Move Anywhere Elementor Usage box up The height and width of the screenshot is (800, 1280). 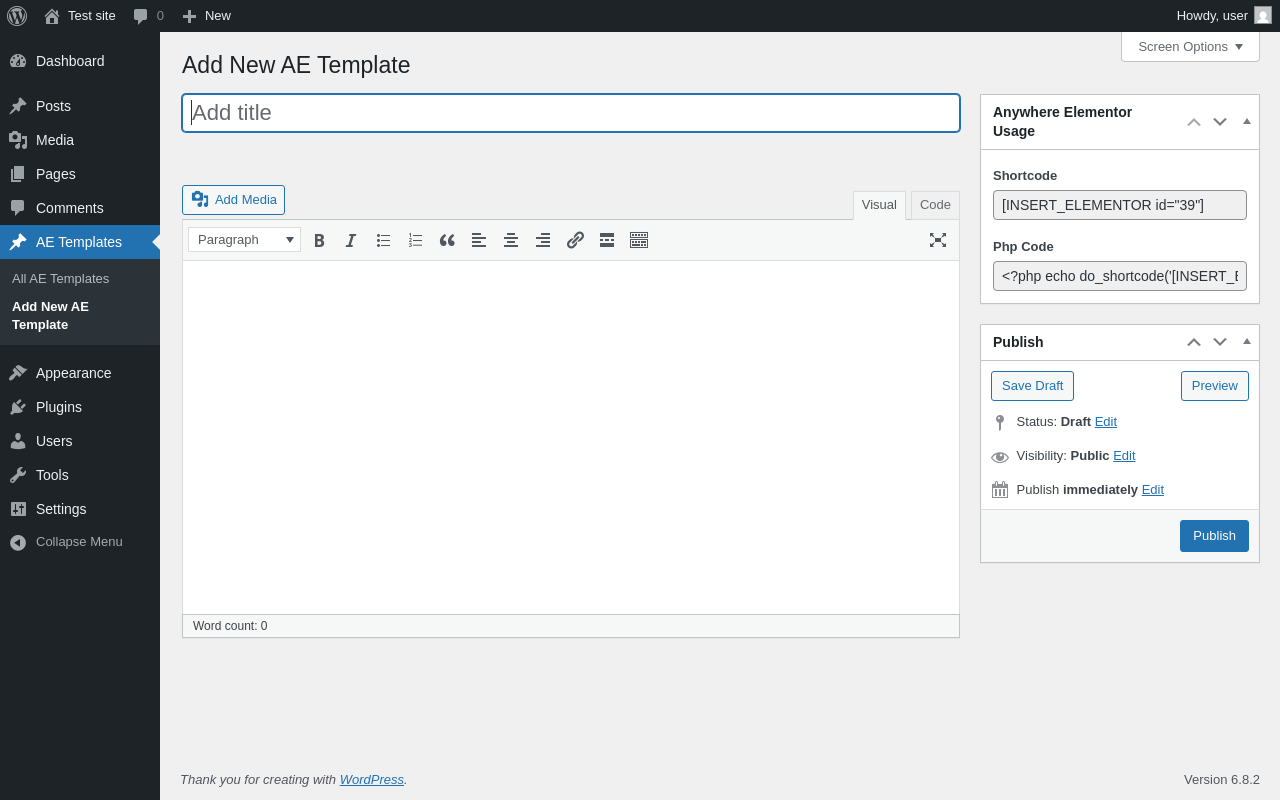point(1194,122)
